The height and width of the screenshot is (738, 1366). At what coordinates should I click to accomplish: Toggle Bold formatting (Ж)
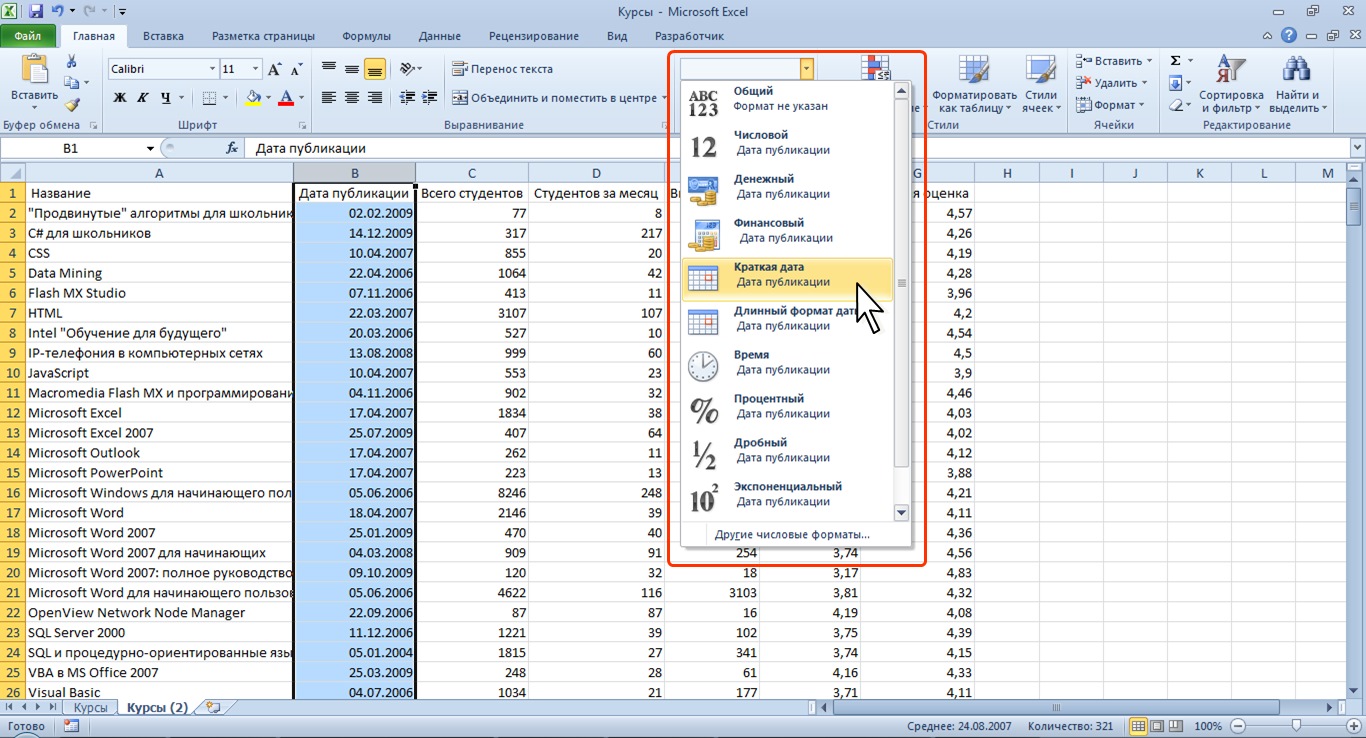coord(120,98)
